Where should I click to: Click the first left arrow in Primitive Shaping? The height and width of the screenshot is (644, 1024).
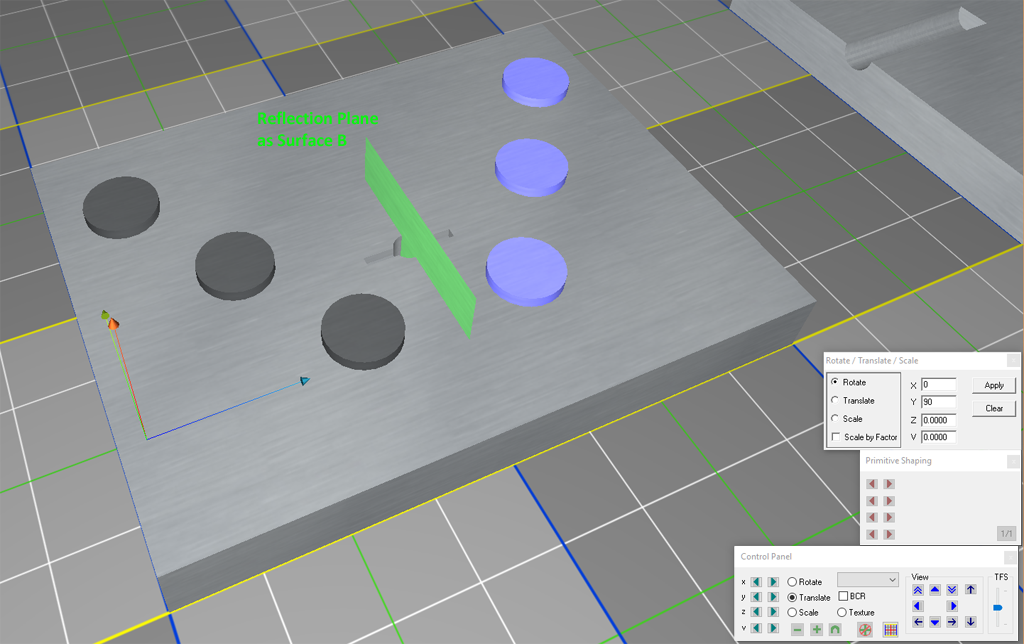tap(872, 484)
